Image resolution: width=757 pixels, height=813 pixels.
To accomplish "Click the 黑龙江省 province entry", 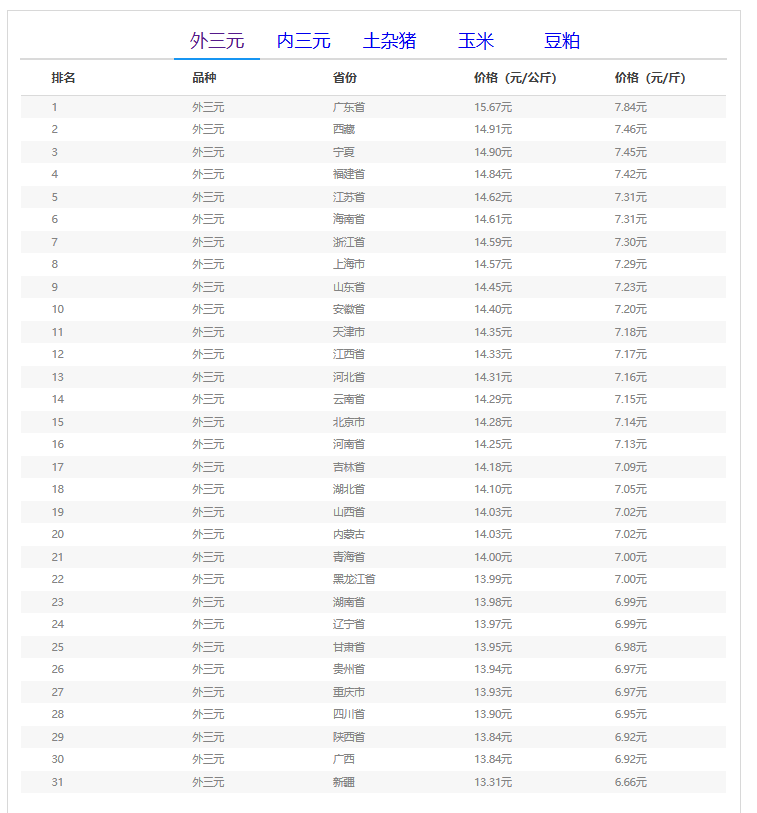I will click(x=354, y=579).
